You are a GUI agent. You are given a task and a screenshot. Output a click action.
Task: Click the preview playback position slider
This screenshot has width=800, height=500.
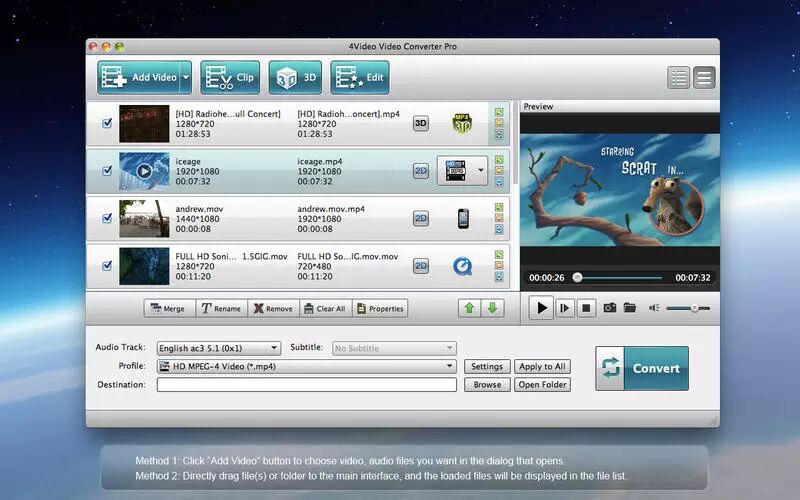618,278
